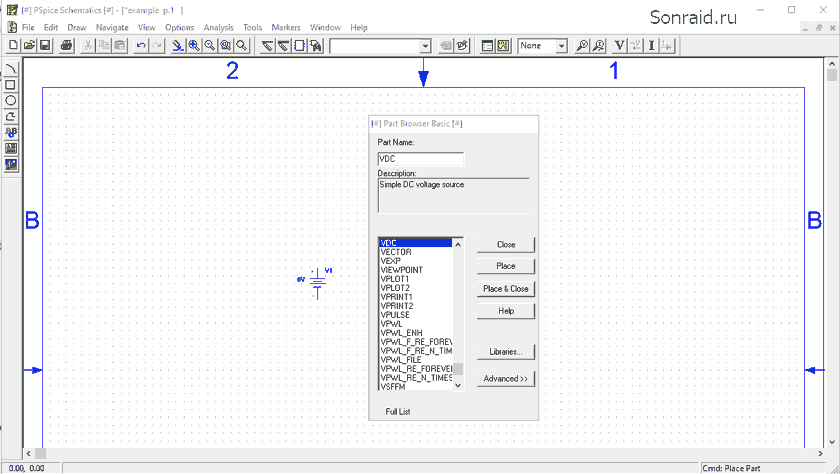Save the schematic with the disk icon
The height and width of the screenshot is (474, 840).
pos(45,46)
